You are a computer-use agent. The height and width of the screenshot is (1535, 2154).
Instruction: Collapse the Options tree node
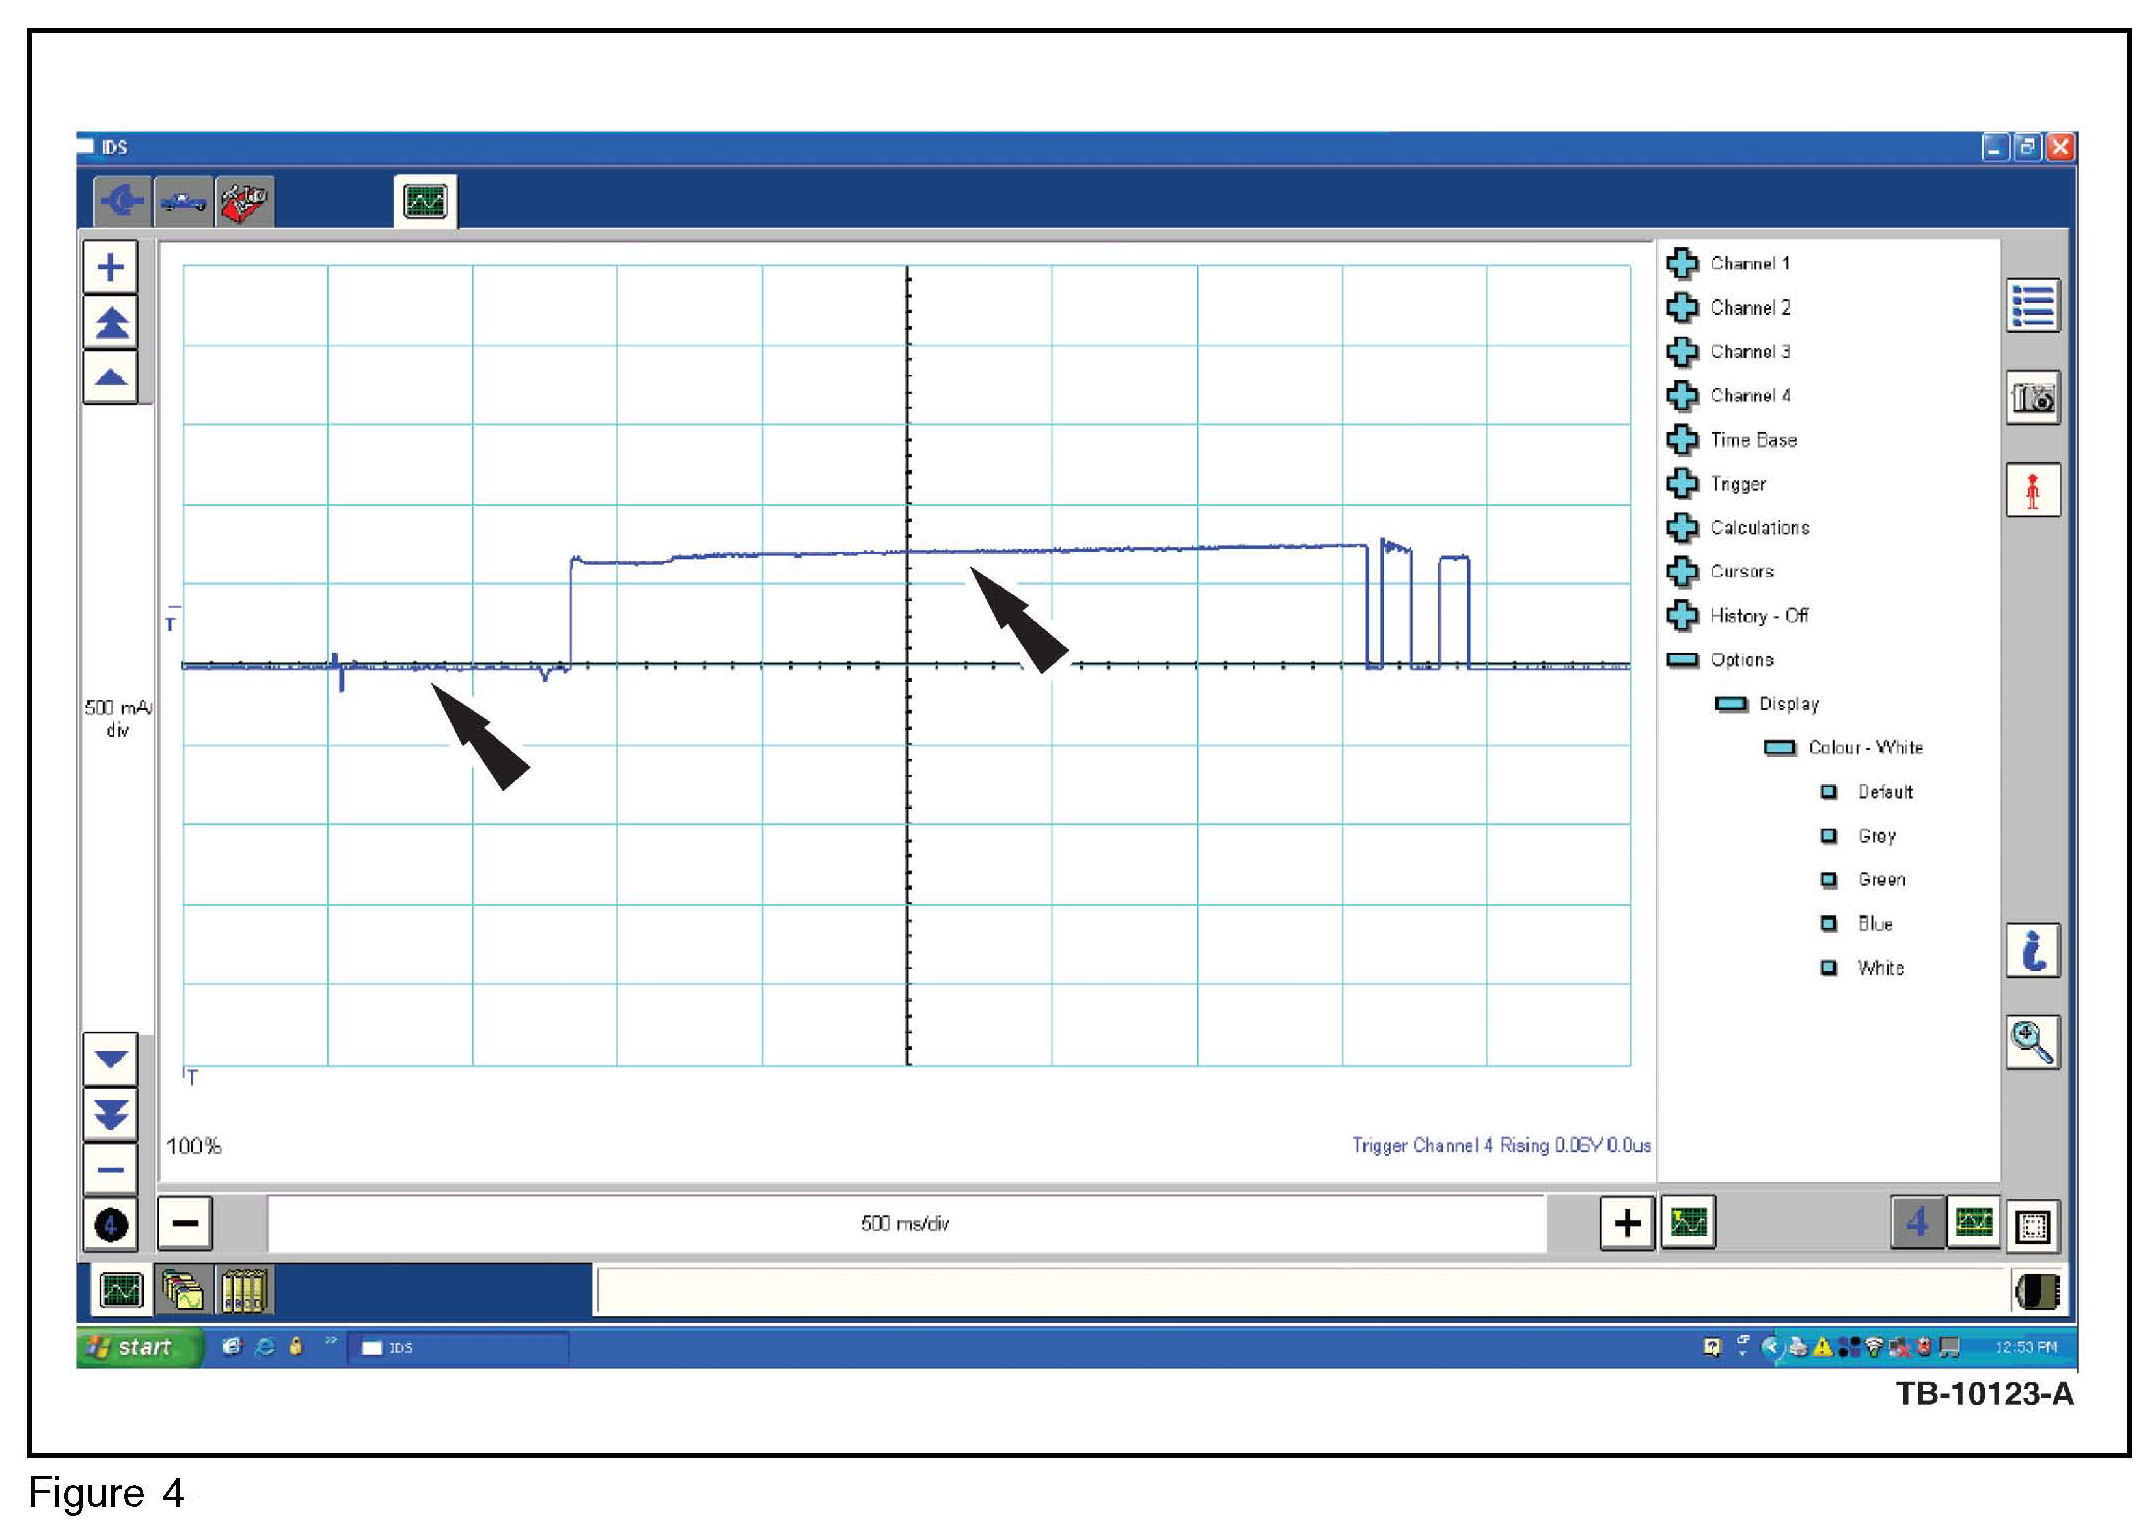pyautogui.click(x=1683, y=660)
